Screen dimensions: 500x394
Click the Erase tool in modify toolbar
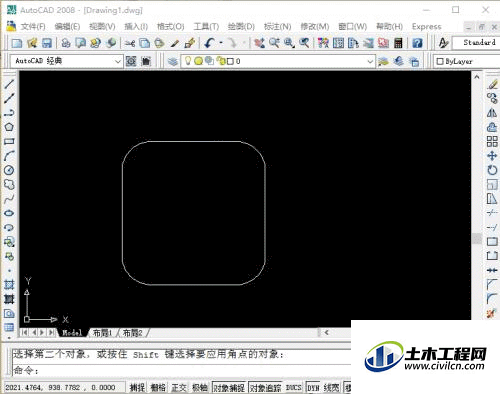(492, 84)
